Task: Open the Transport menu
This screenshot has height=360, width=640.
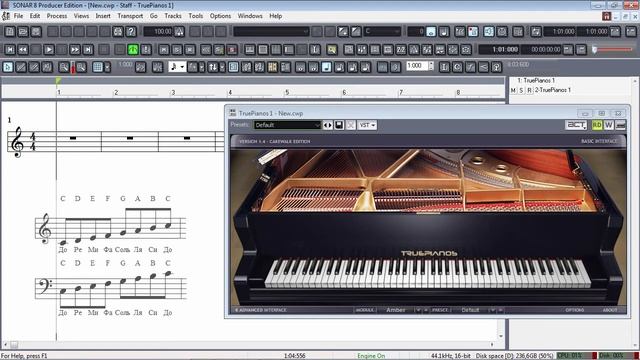Action: tap(130, 16)
